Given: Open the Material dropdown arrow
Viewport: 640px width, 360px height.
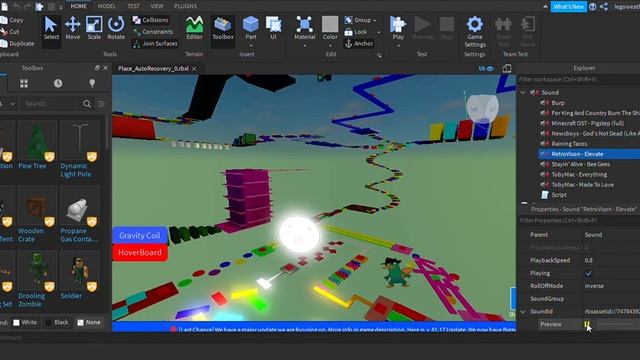Looking at the screenshot, I should 304,46.
